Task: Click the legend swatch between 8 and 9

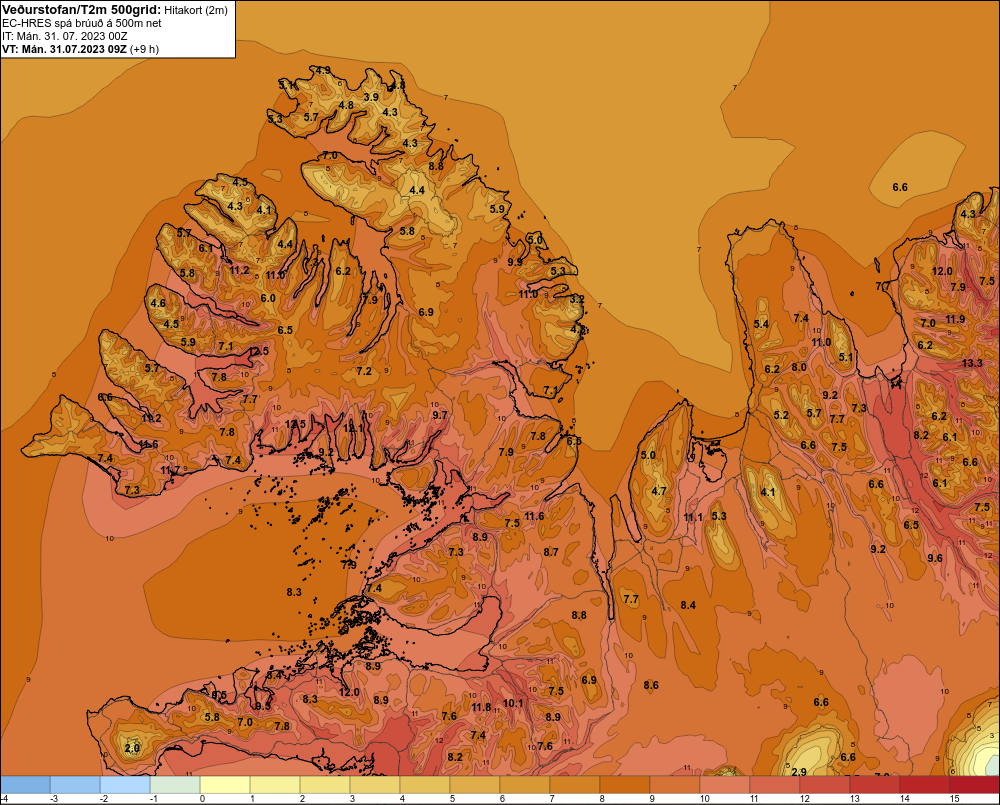Action: pyautogui.click(x=625, y=785)
